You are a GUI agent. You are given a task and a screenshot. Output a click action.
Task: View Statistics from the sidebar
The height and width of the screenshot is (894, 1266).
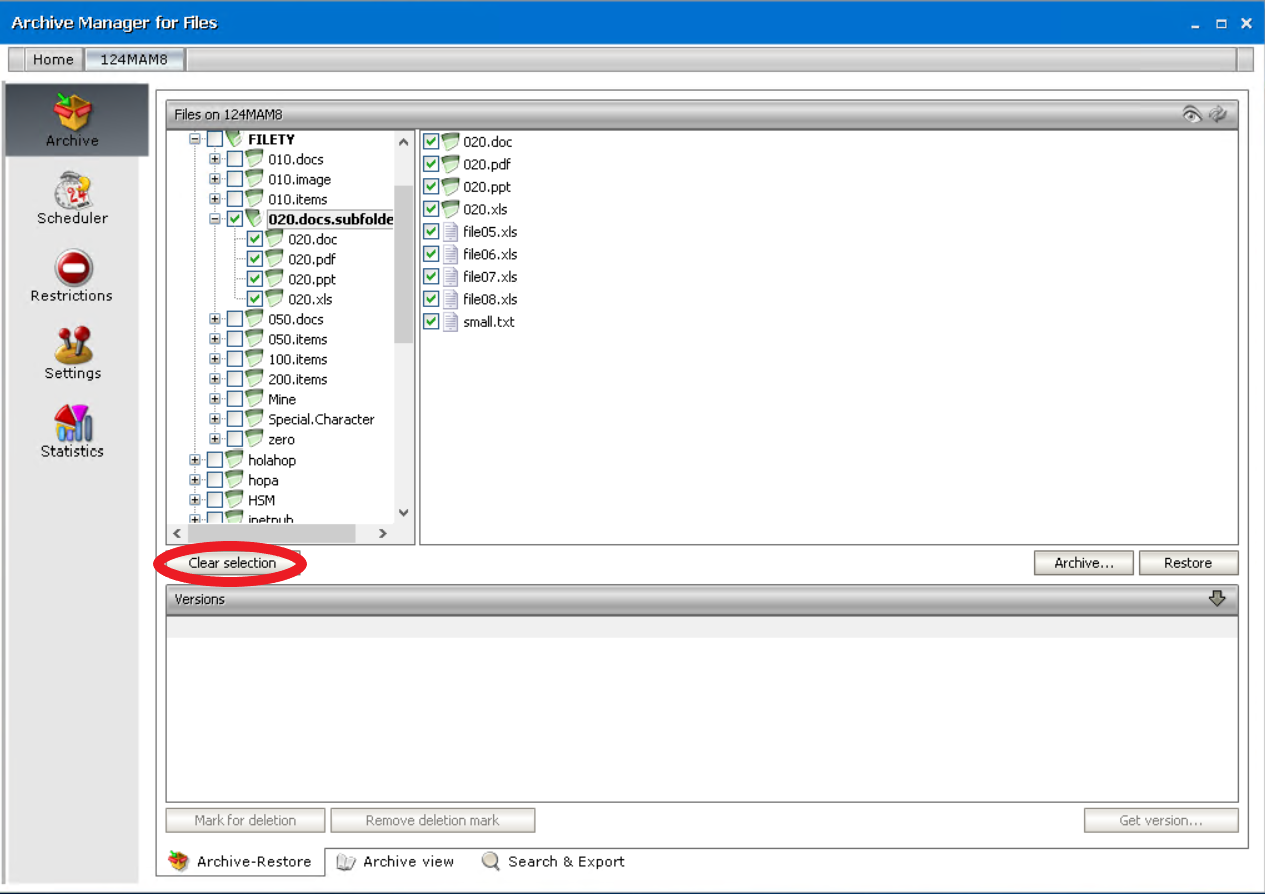pyautogui.click(x=71, y=432)
